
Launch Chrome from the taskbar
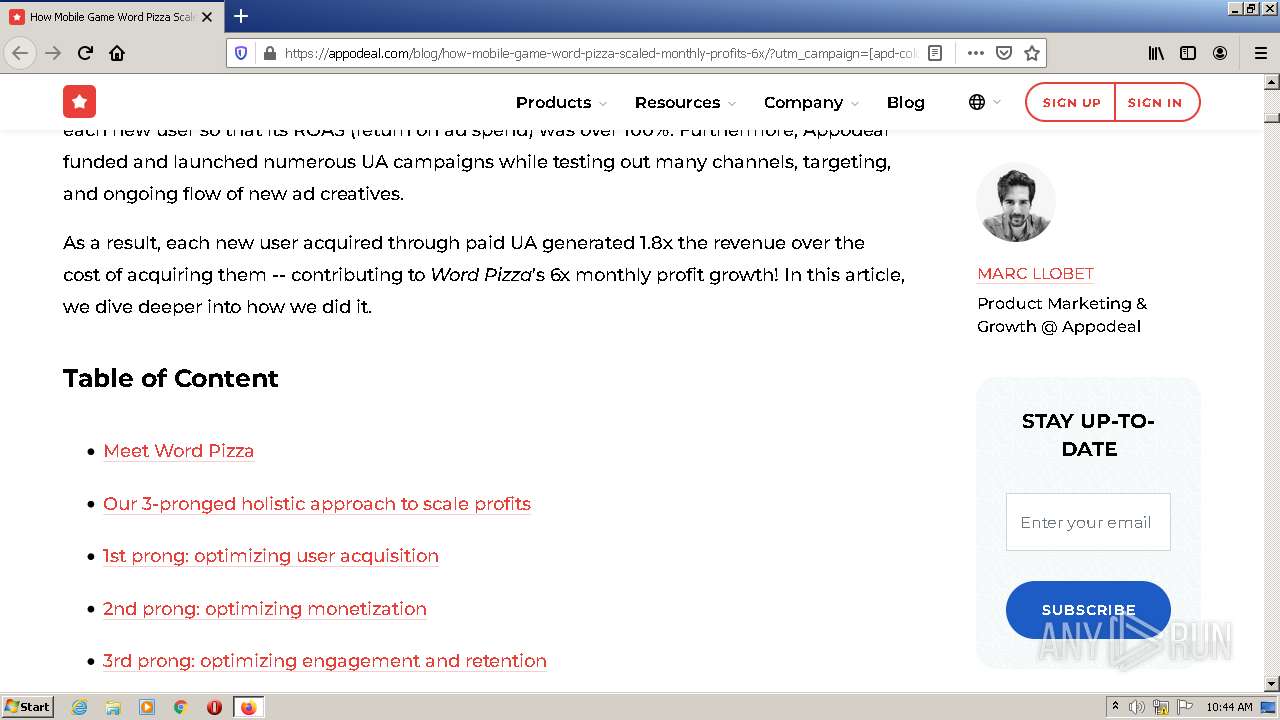[x=181, y=707]
